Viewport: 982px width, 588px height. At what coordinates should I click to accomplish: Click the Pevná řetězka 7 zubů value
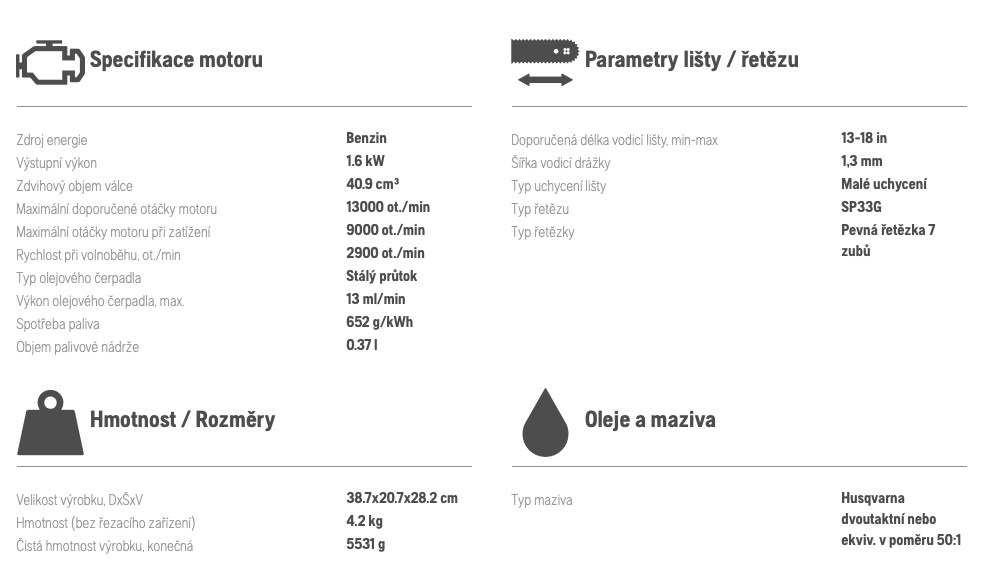888,240
